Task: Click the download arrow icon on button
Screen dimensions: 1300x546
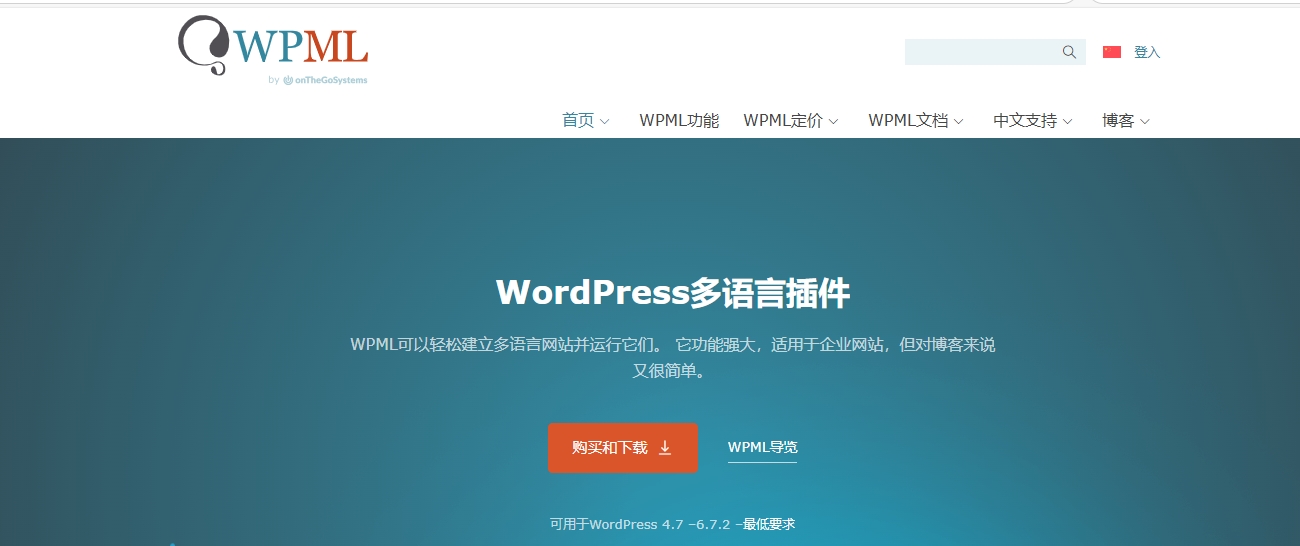Action: click(x=665, y=448)
